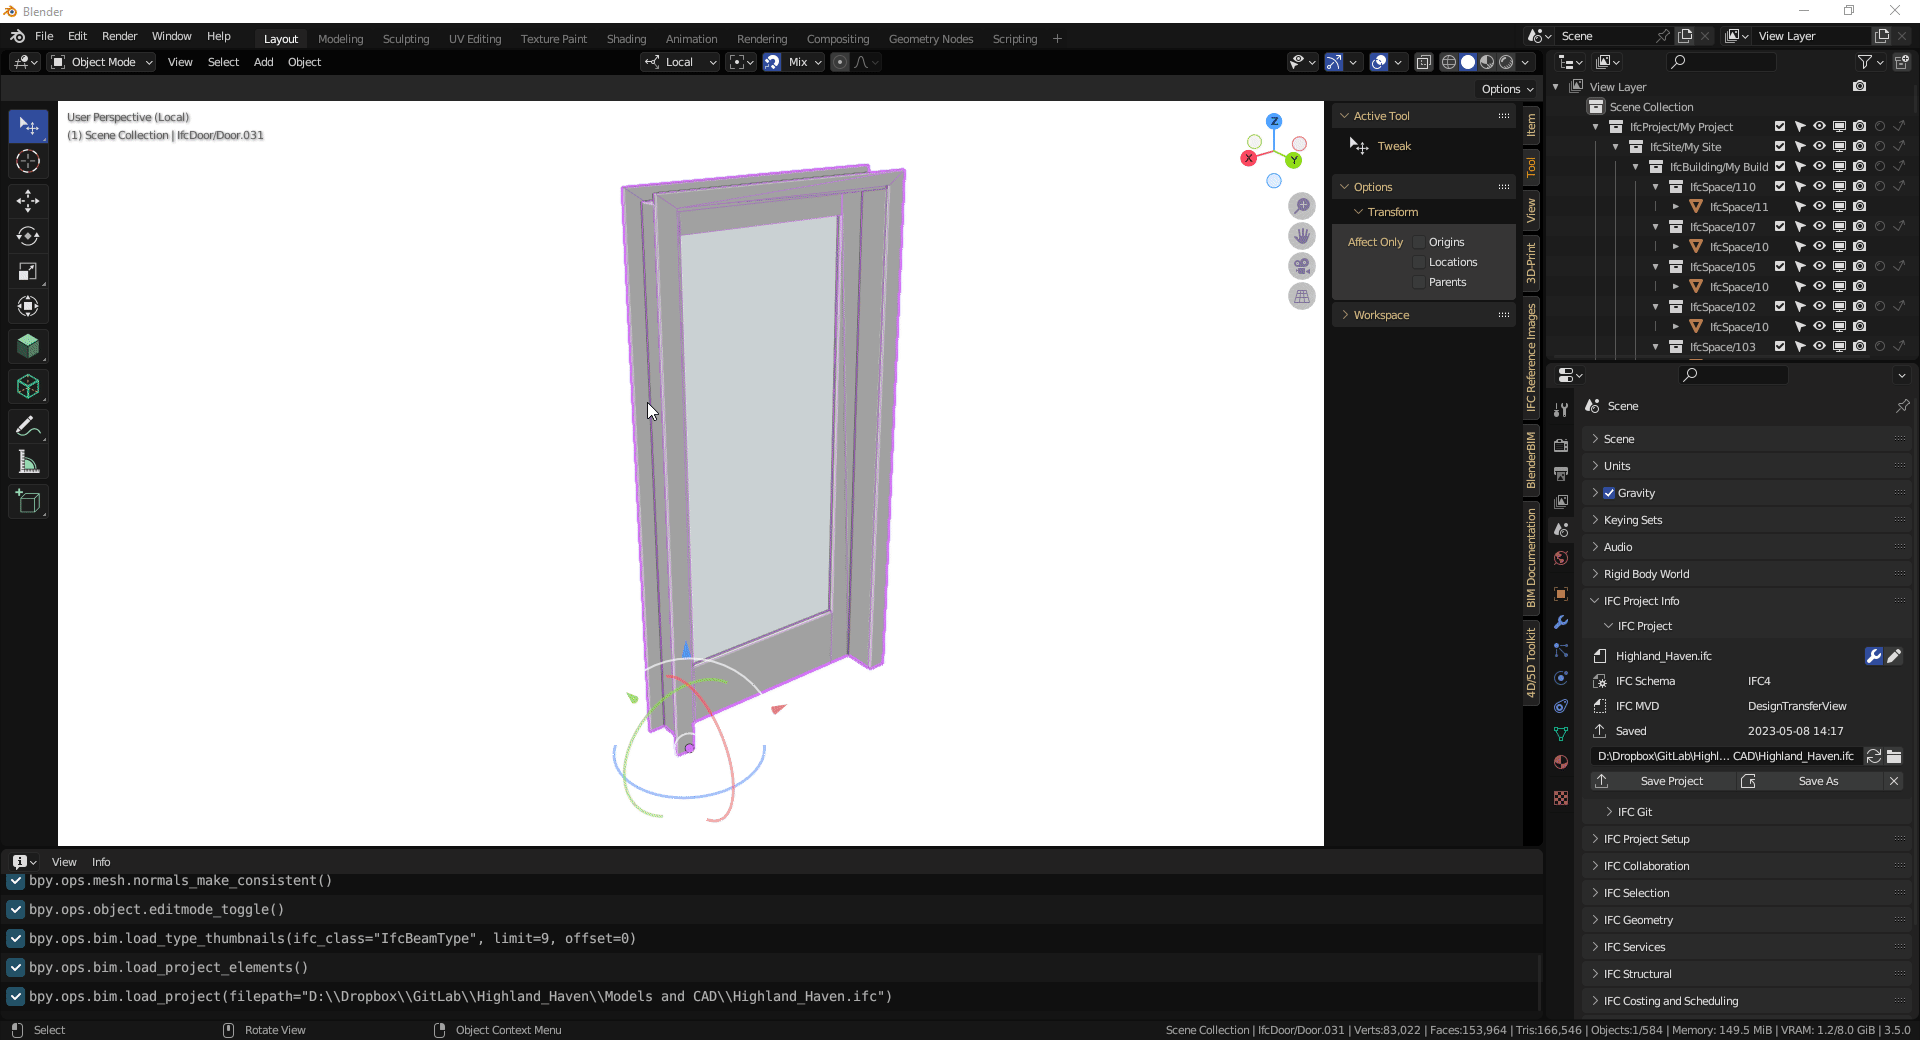The width and height of the screenshot is (1920, 1040).
Task: Disable the Gravity checkbox in Scene properties
Action: click(1608, 492)
